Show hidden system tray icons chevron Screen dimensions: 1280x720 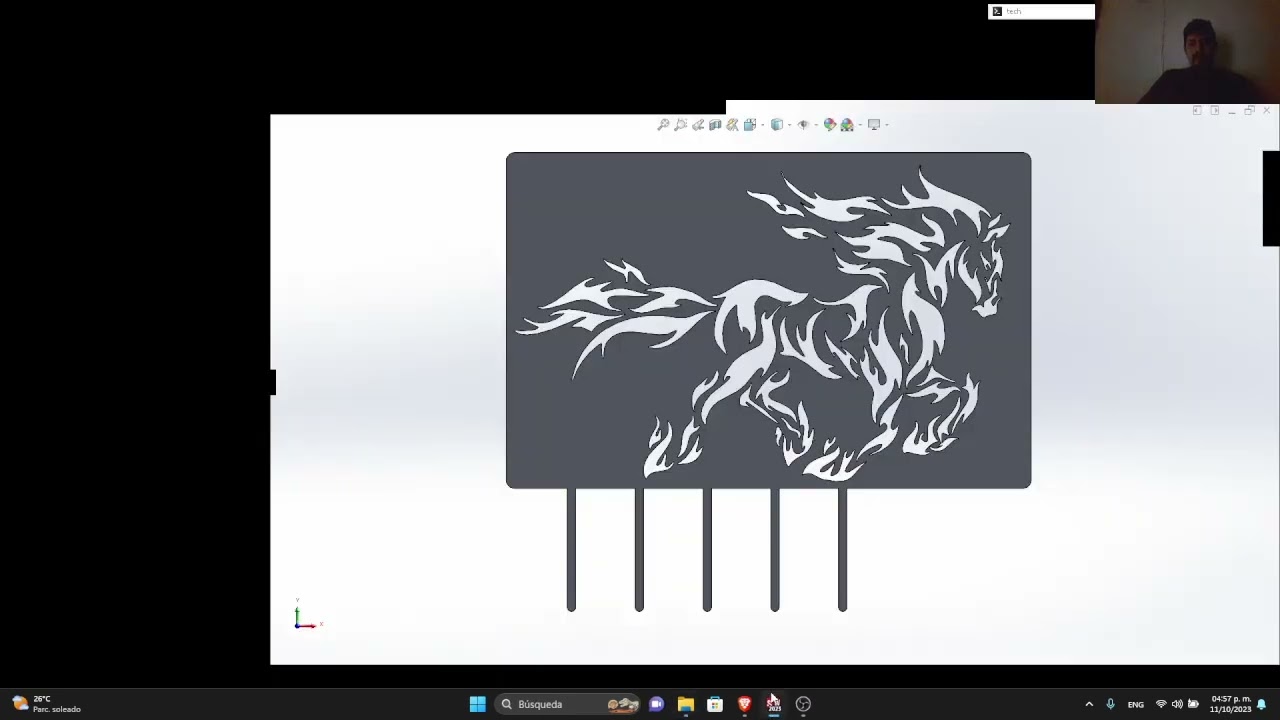pos(1089,704)
